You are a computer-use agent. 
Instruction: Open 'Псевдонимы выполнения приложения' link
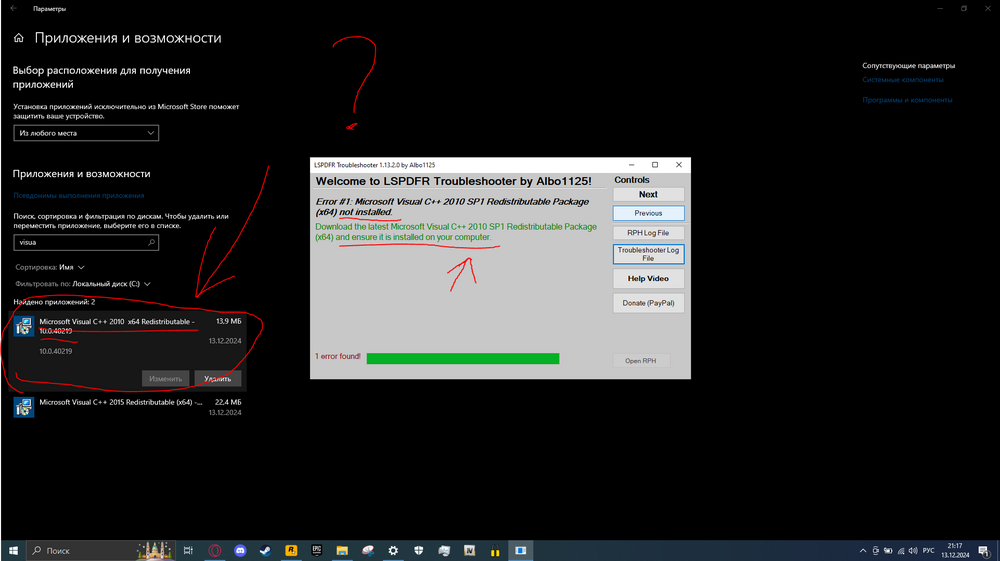point(78,196)
